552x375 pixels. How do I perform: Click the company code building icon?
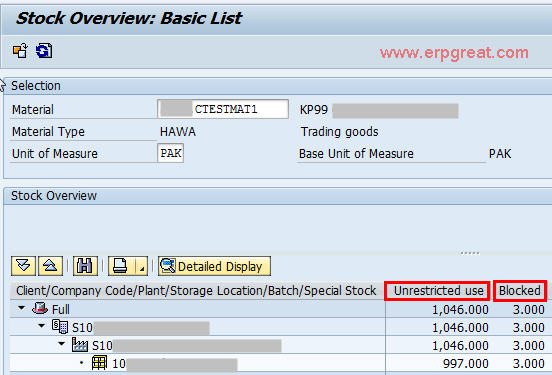[60, 326]
